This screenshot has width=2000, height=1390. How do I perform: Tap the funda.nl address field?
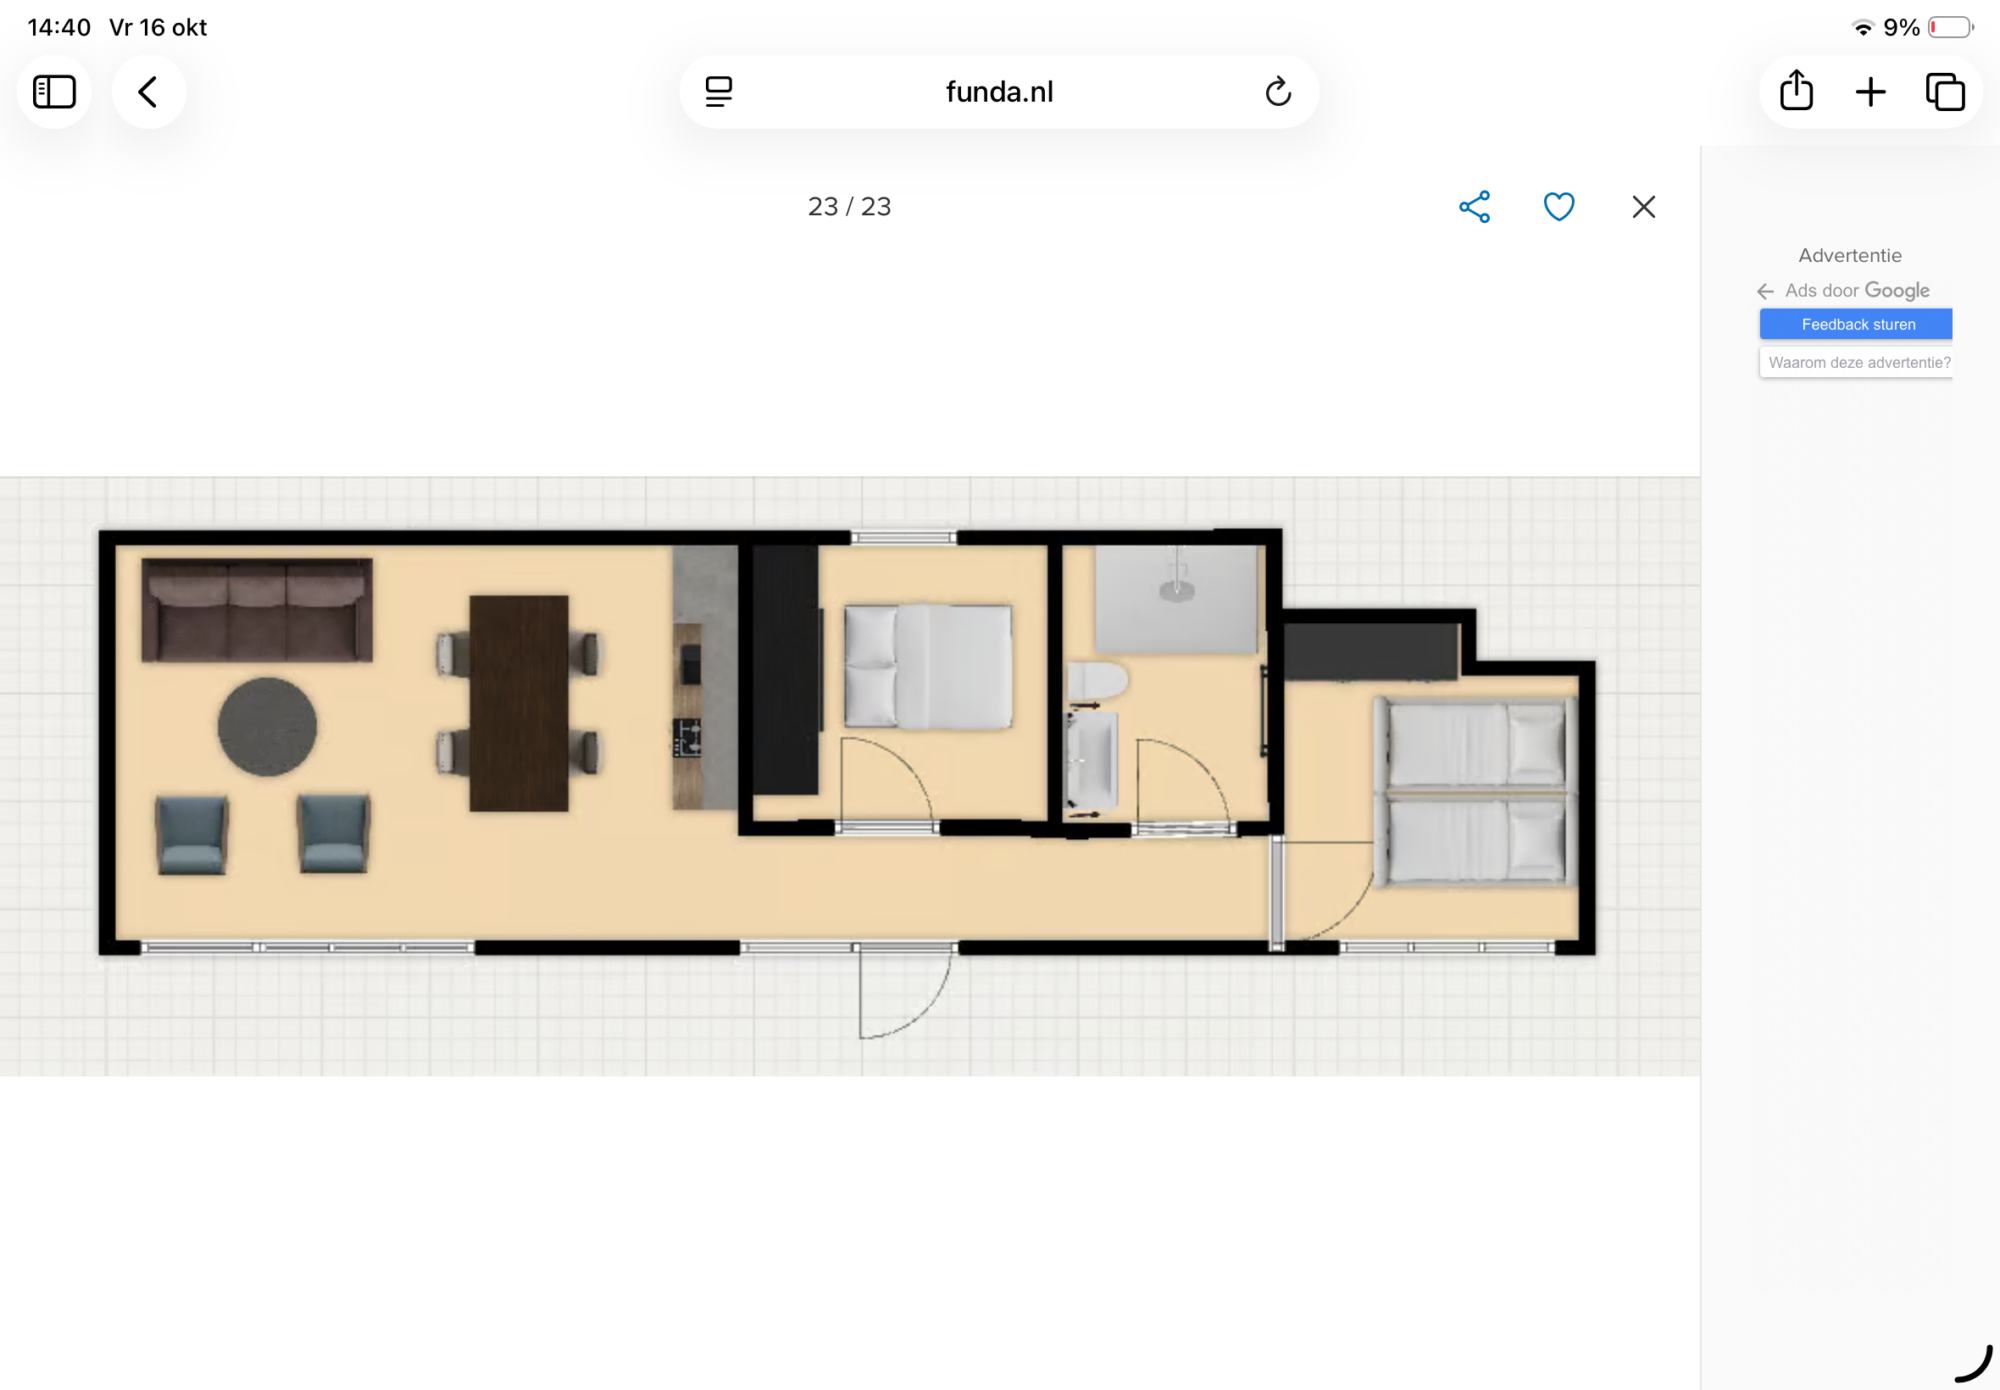[999, 92]
